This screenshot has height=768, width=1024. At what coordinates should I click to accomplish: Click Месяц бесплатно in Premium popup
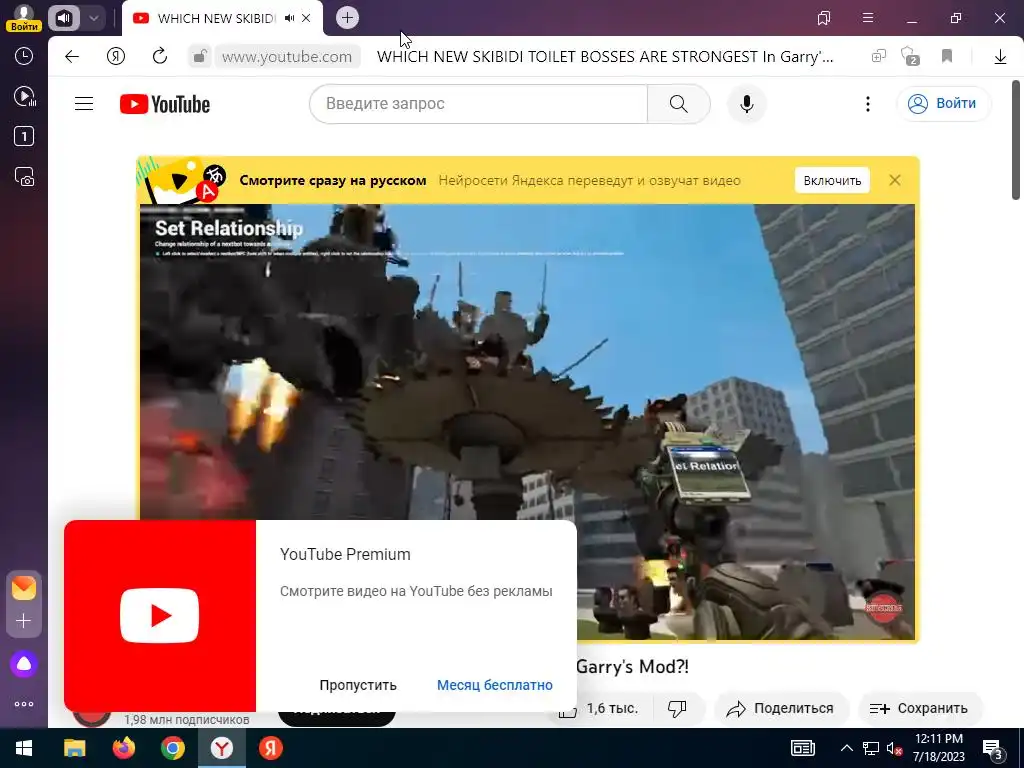(x=494, y=685)
